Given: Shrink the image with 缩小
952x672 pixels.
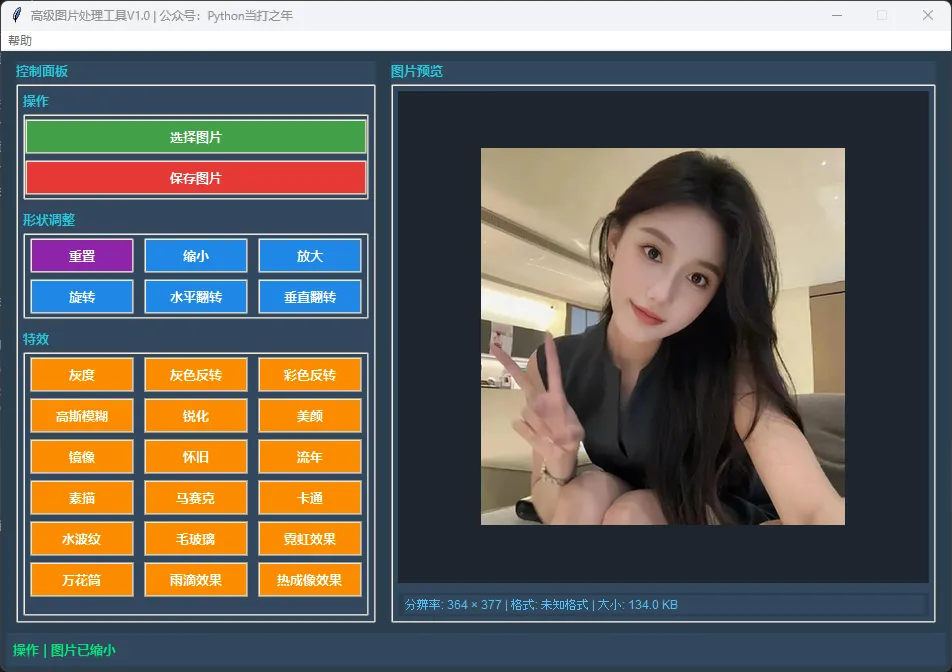Looking at the screenshot, I should pos(195,255).
